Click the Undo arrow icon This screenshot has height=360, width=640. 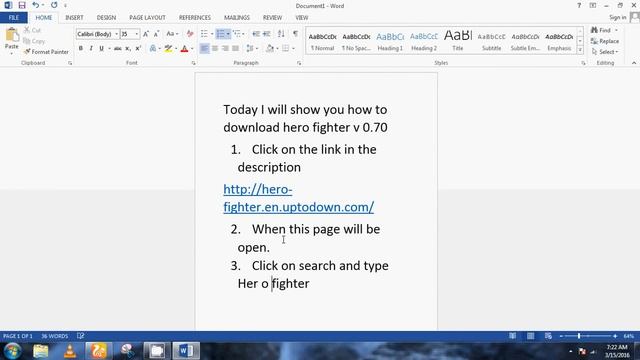click(36, 5)
